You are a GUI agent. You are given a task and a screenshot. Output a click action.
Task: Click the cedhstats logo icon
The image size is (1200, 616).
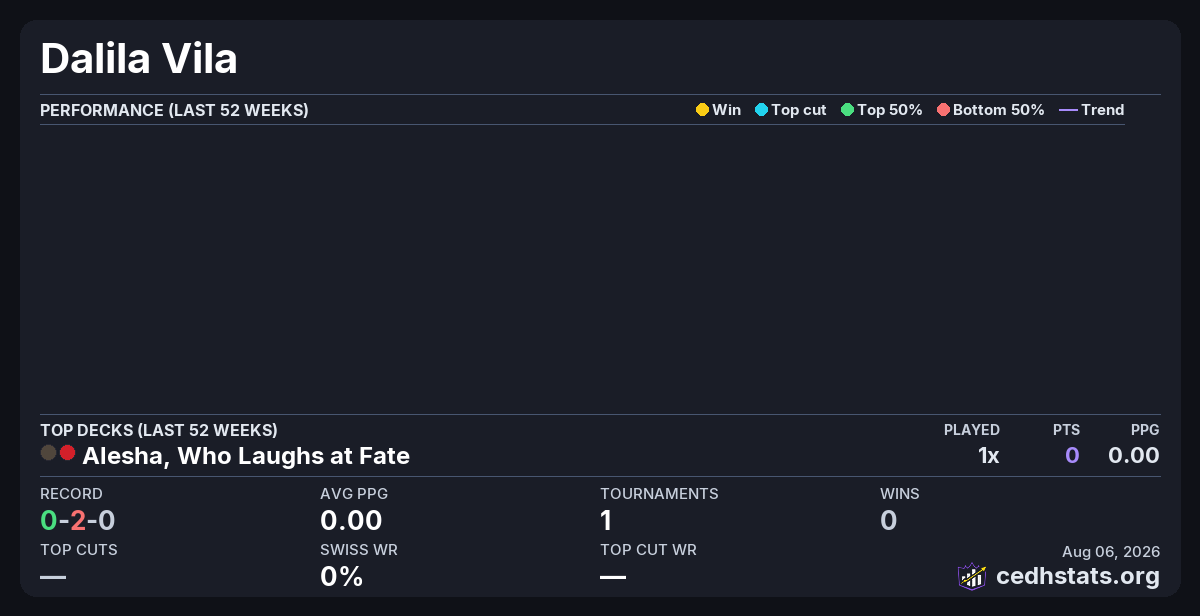(972, 576)
